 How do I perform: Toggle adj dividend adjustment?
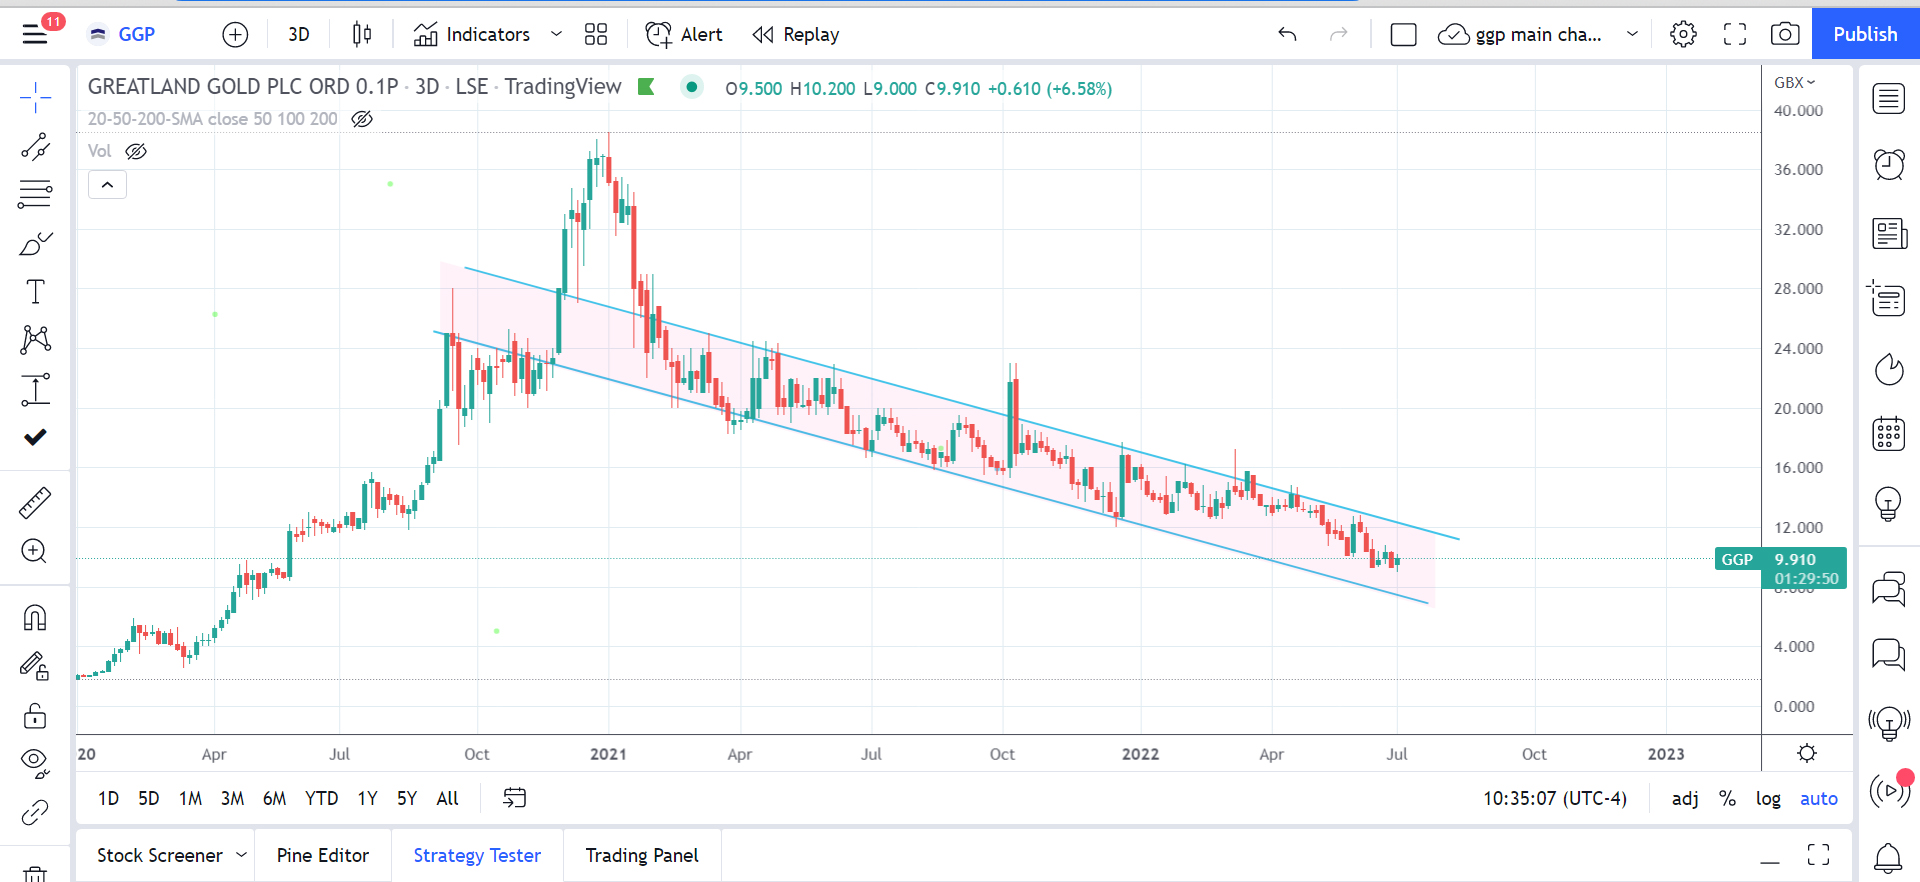[x=1685, y=798]
